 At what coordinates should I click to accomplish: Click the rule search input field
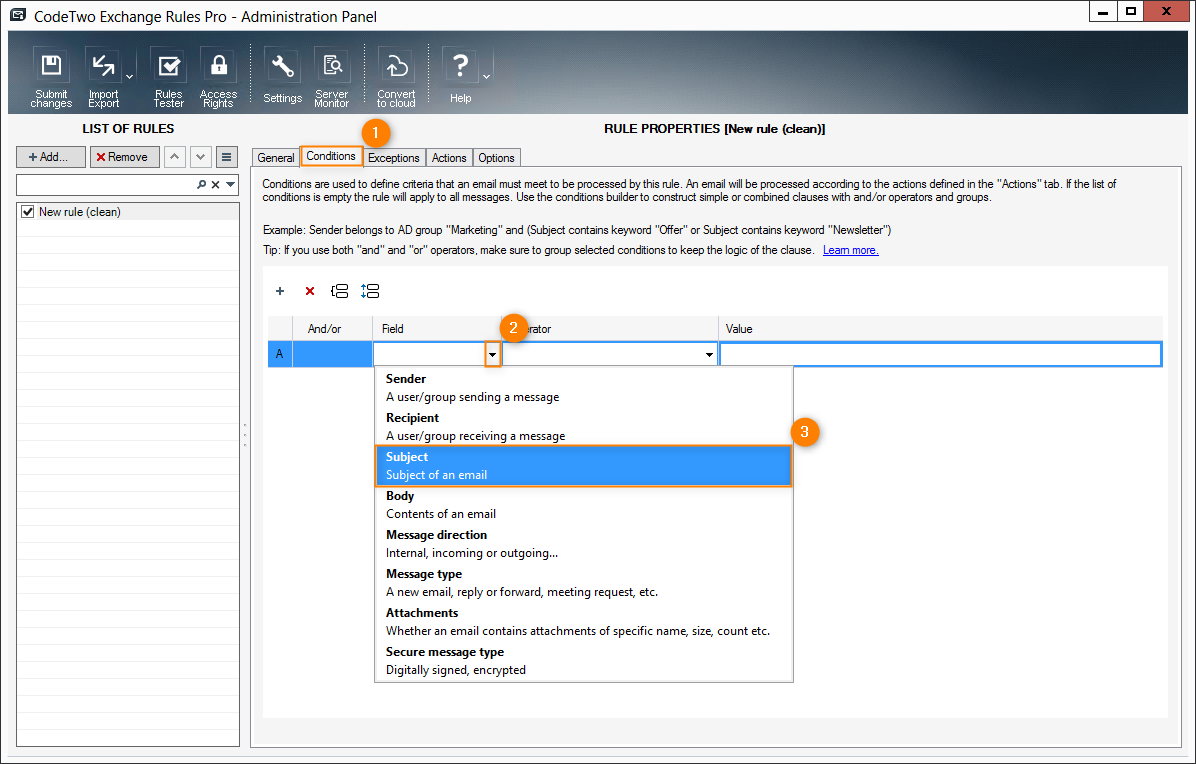point(105,185)
